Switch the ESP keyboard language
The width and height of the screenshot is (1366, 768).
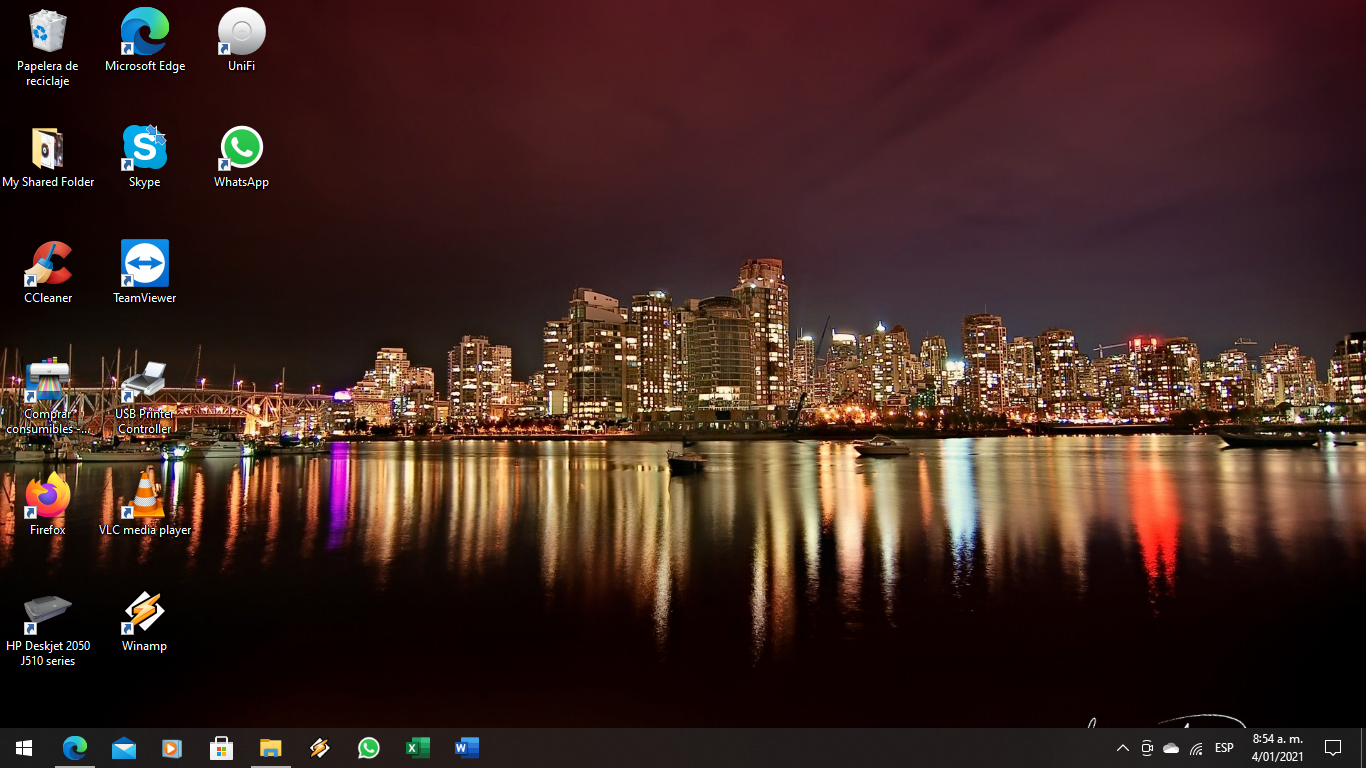point(1222,747)
